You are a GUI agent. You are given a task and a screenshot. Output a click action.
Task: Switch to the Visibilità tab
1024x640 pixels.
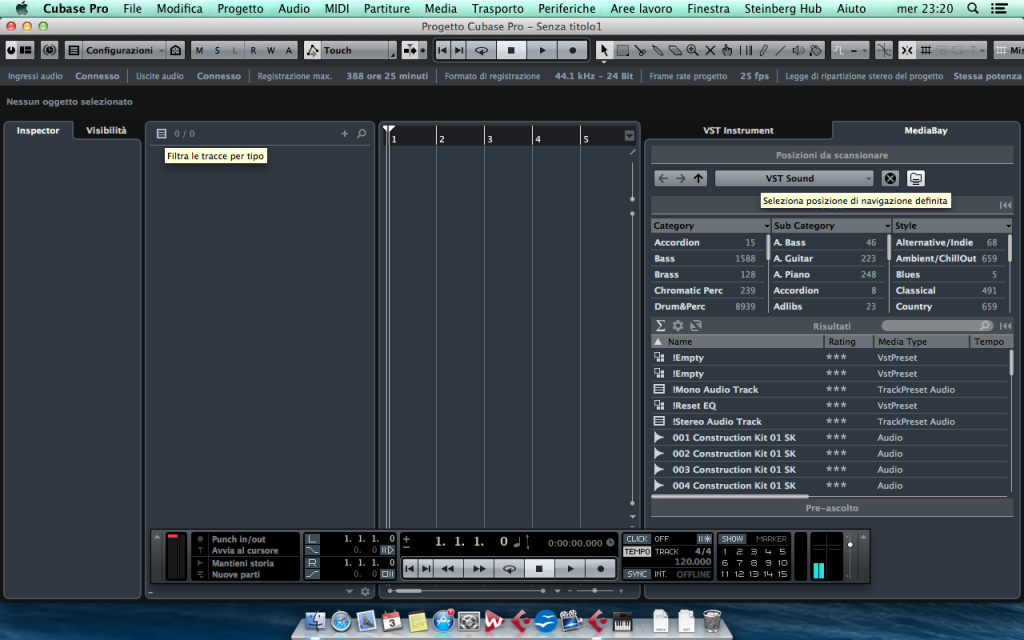coord(106,131)
